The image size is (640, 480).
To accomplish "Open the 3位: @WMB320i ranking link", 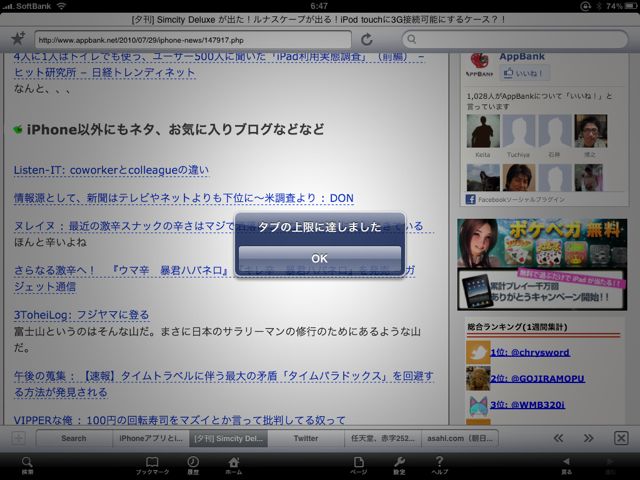I will [x=528, y=404].
